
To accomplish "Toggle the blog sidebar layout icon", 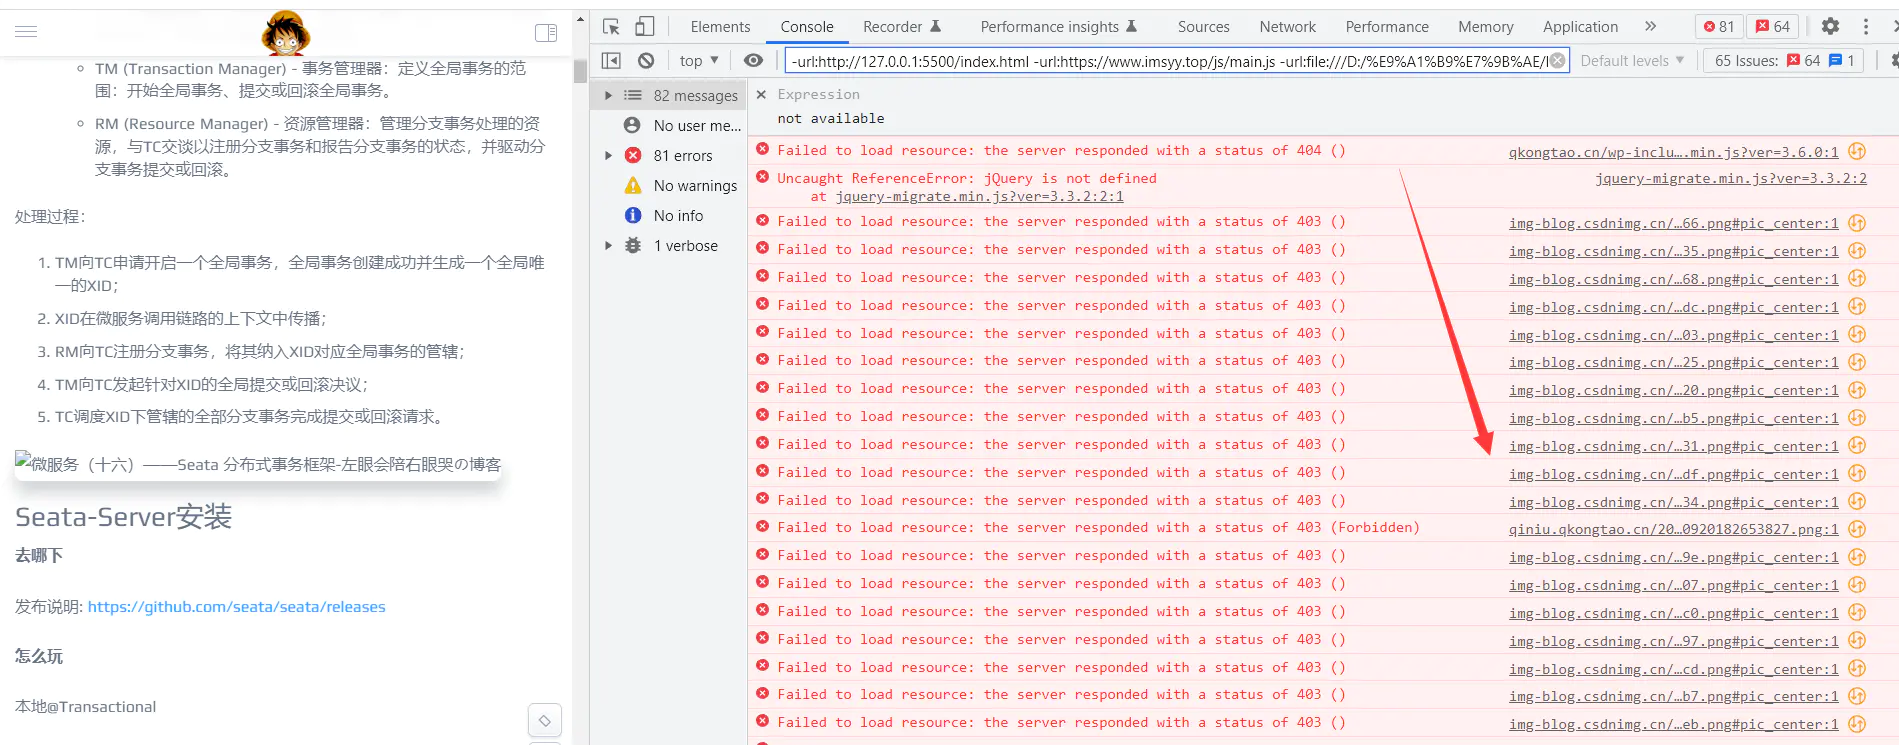I will pos(546,33).
